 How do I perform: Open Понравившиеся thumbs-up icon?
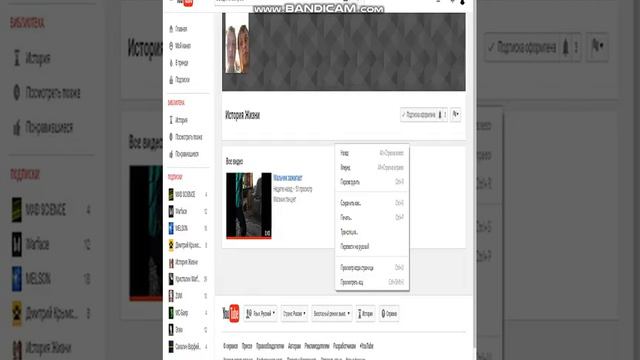171,154
